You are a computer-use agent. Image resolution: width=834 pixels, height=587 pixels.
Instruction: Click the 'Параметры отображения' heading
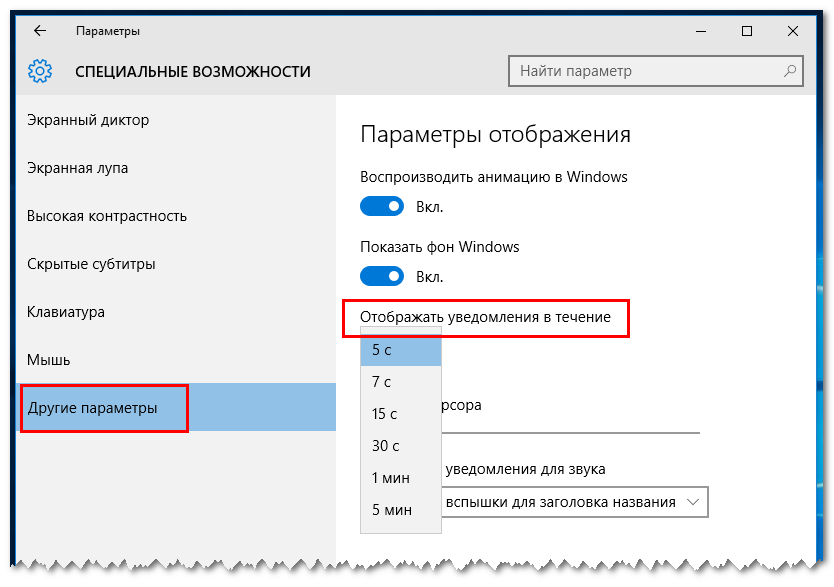point(495,135)
